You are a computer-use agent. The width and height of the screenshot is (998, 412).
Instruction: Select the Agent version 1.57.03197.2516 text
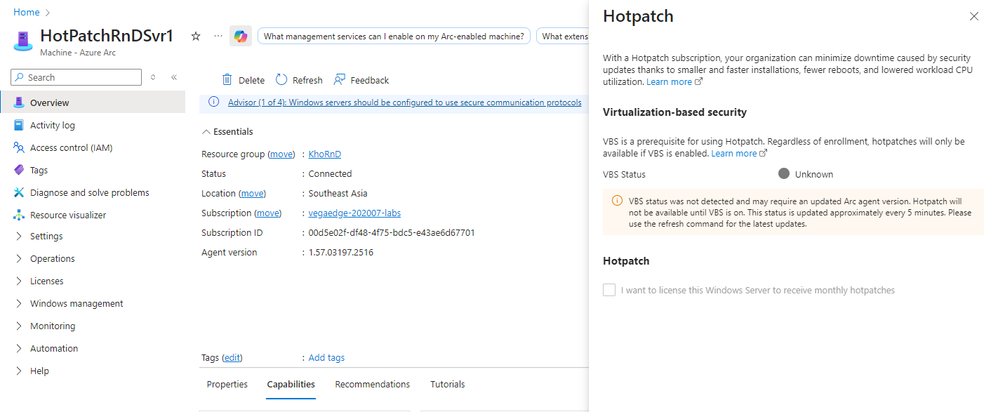click(x=341, y=252)
